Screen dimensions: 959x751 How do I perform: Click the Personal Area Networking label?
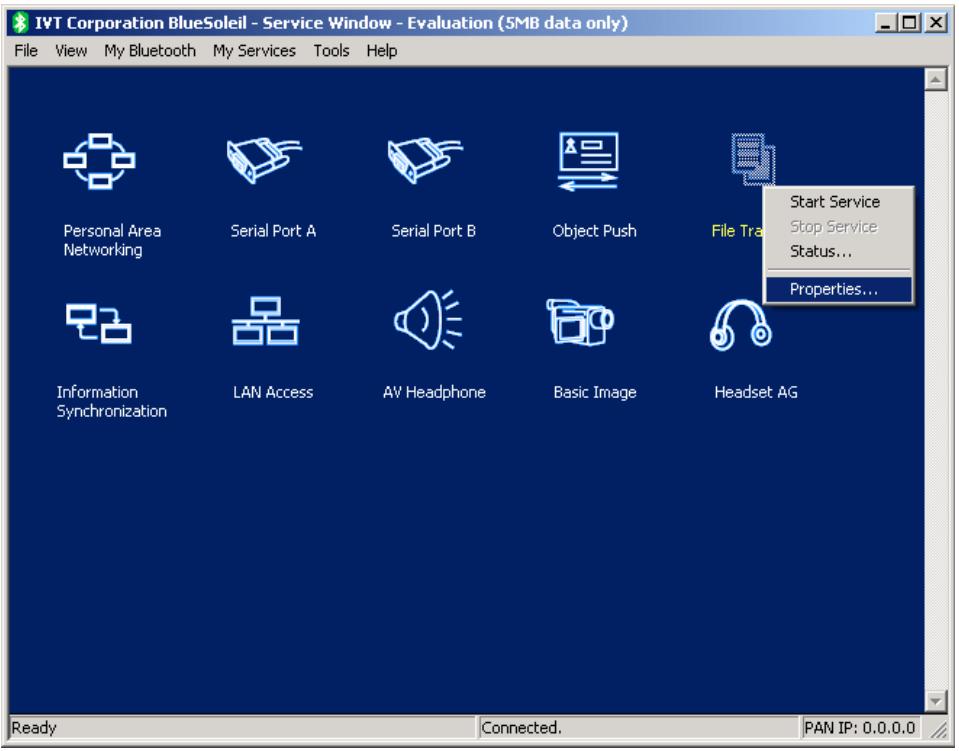click(x=112, y=240)
